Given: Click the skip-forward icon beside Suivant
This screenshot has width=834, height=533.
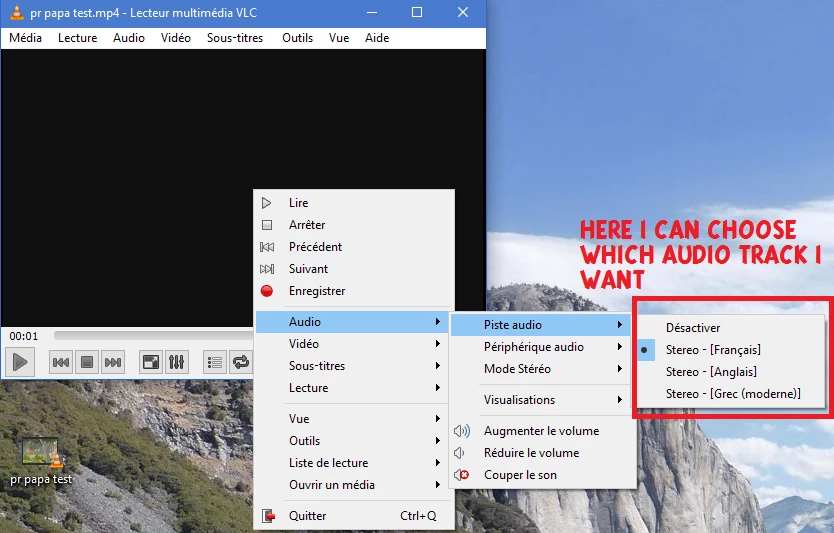Looking at the screenshot, I should (267, 269).
